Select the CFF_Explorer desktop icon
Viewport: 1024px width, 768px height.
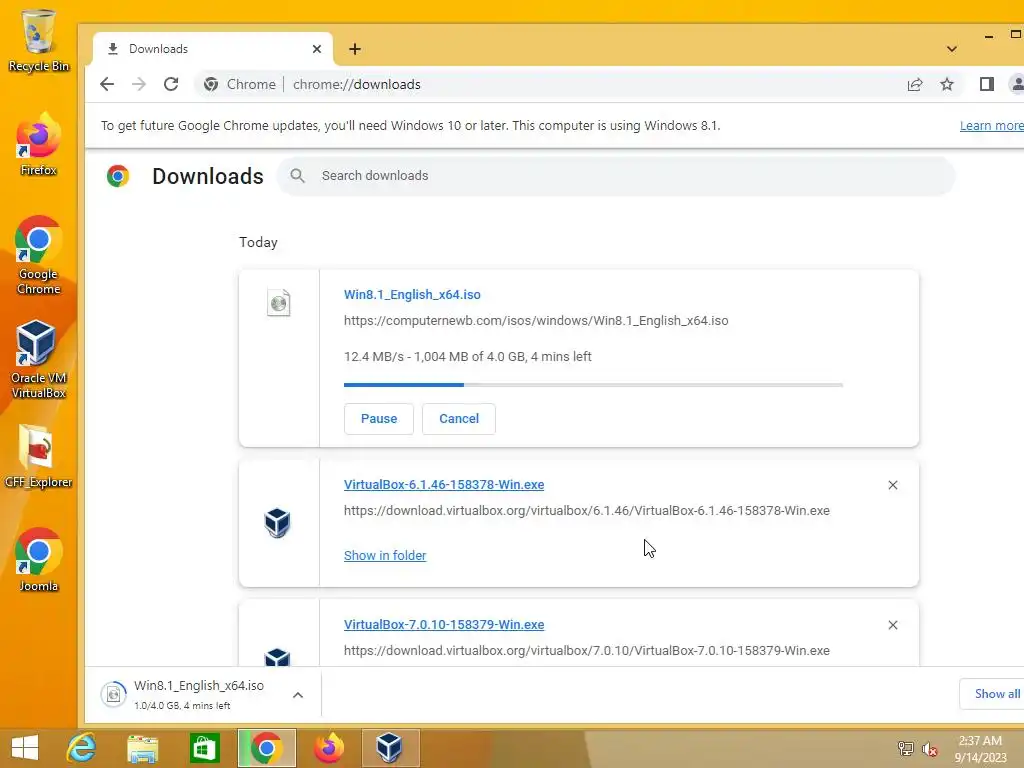[x=39, y=456]
